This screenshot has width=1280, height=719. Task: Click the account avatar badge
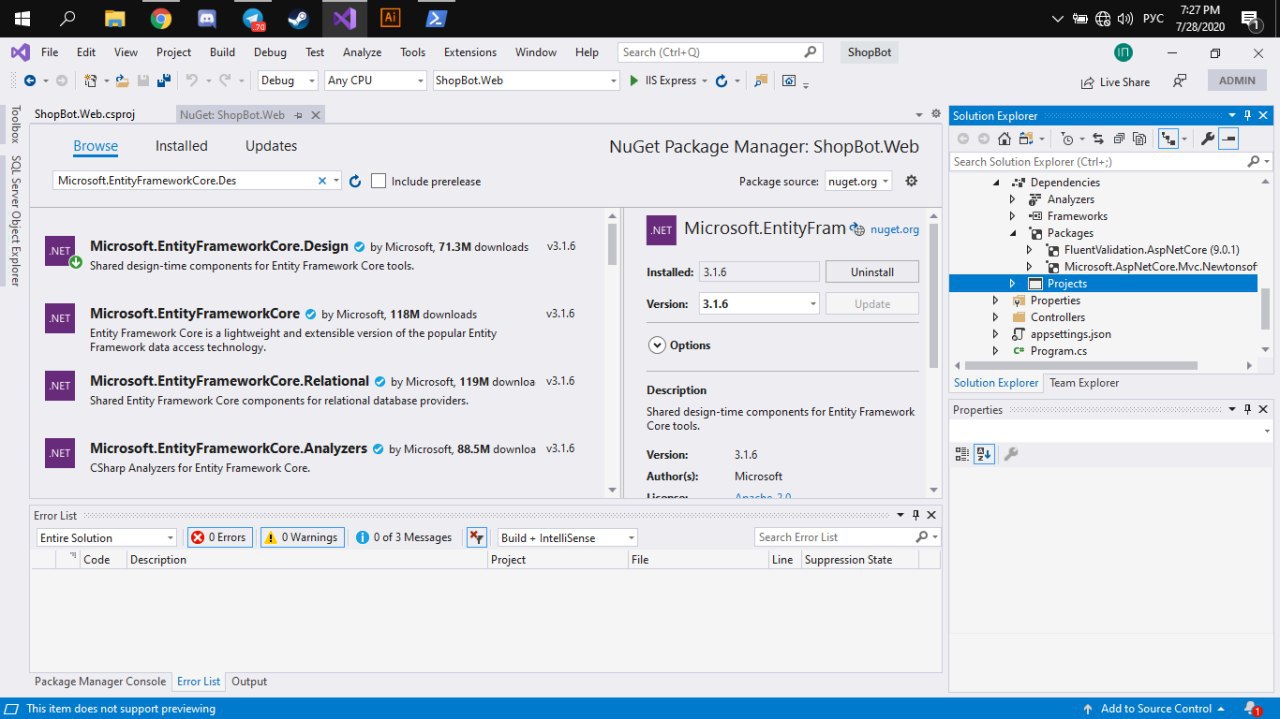click(x=1124, y=52)
